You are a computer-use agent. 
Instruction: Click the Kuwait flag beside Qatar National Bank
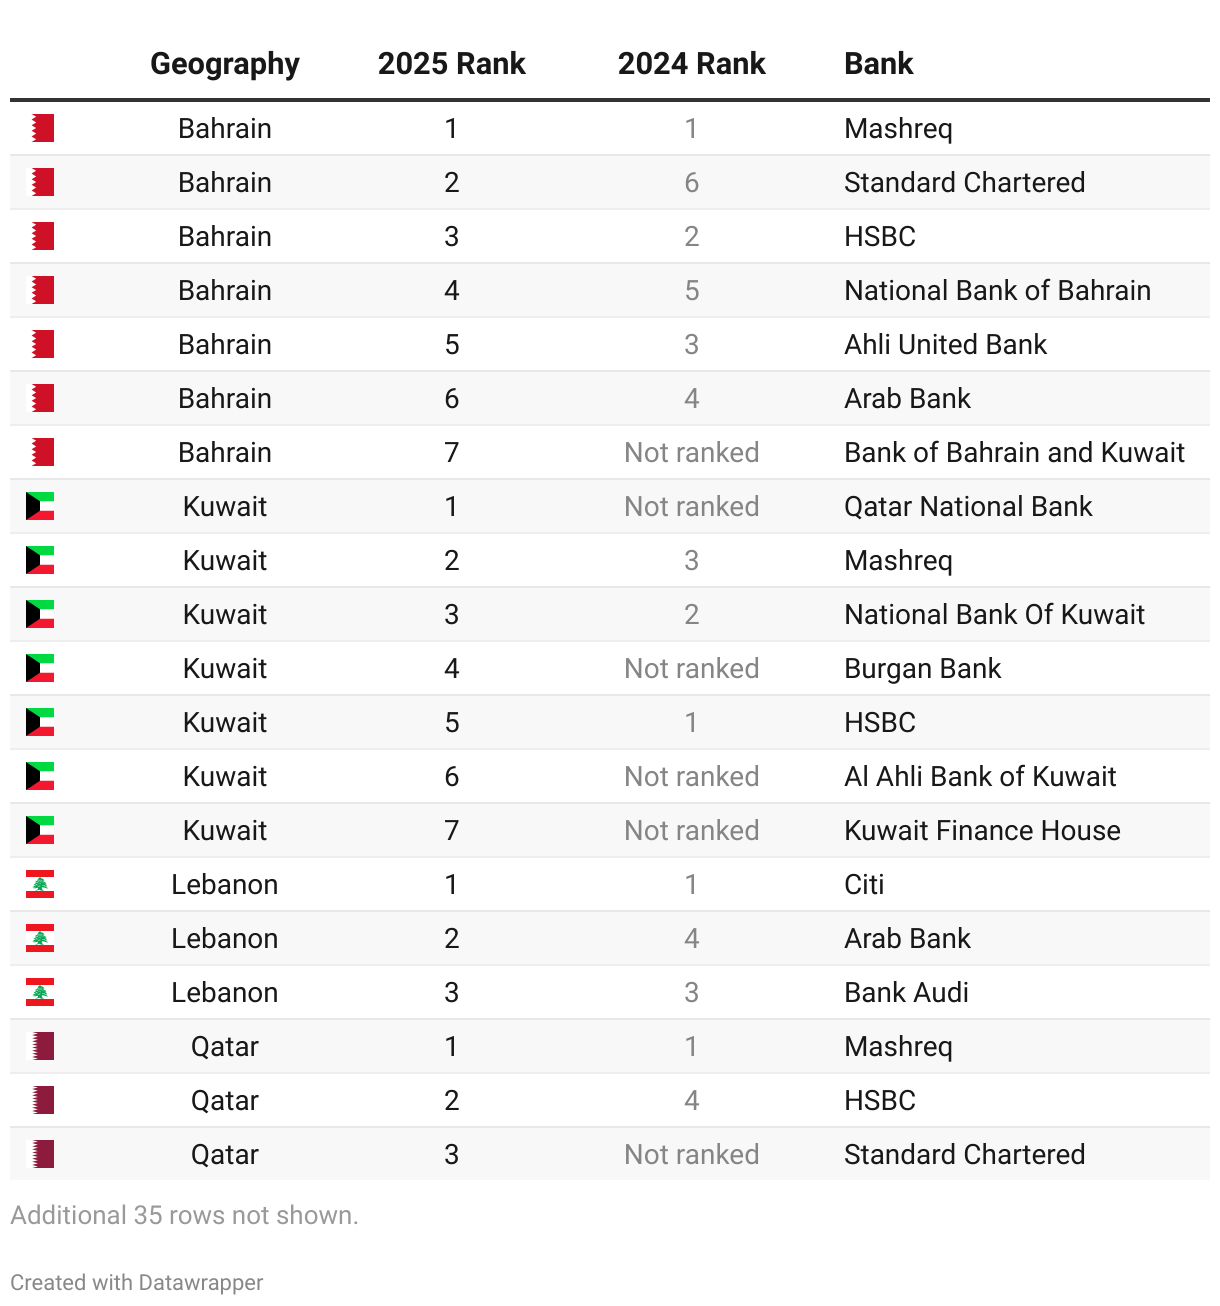(40, 506)
